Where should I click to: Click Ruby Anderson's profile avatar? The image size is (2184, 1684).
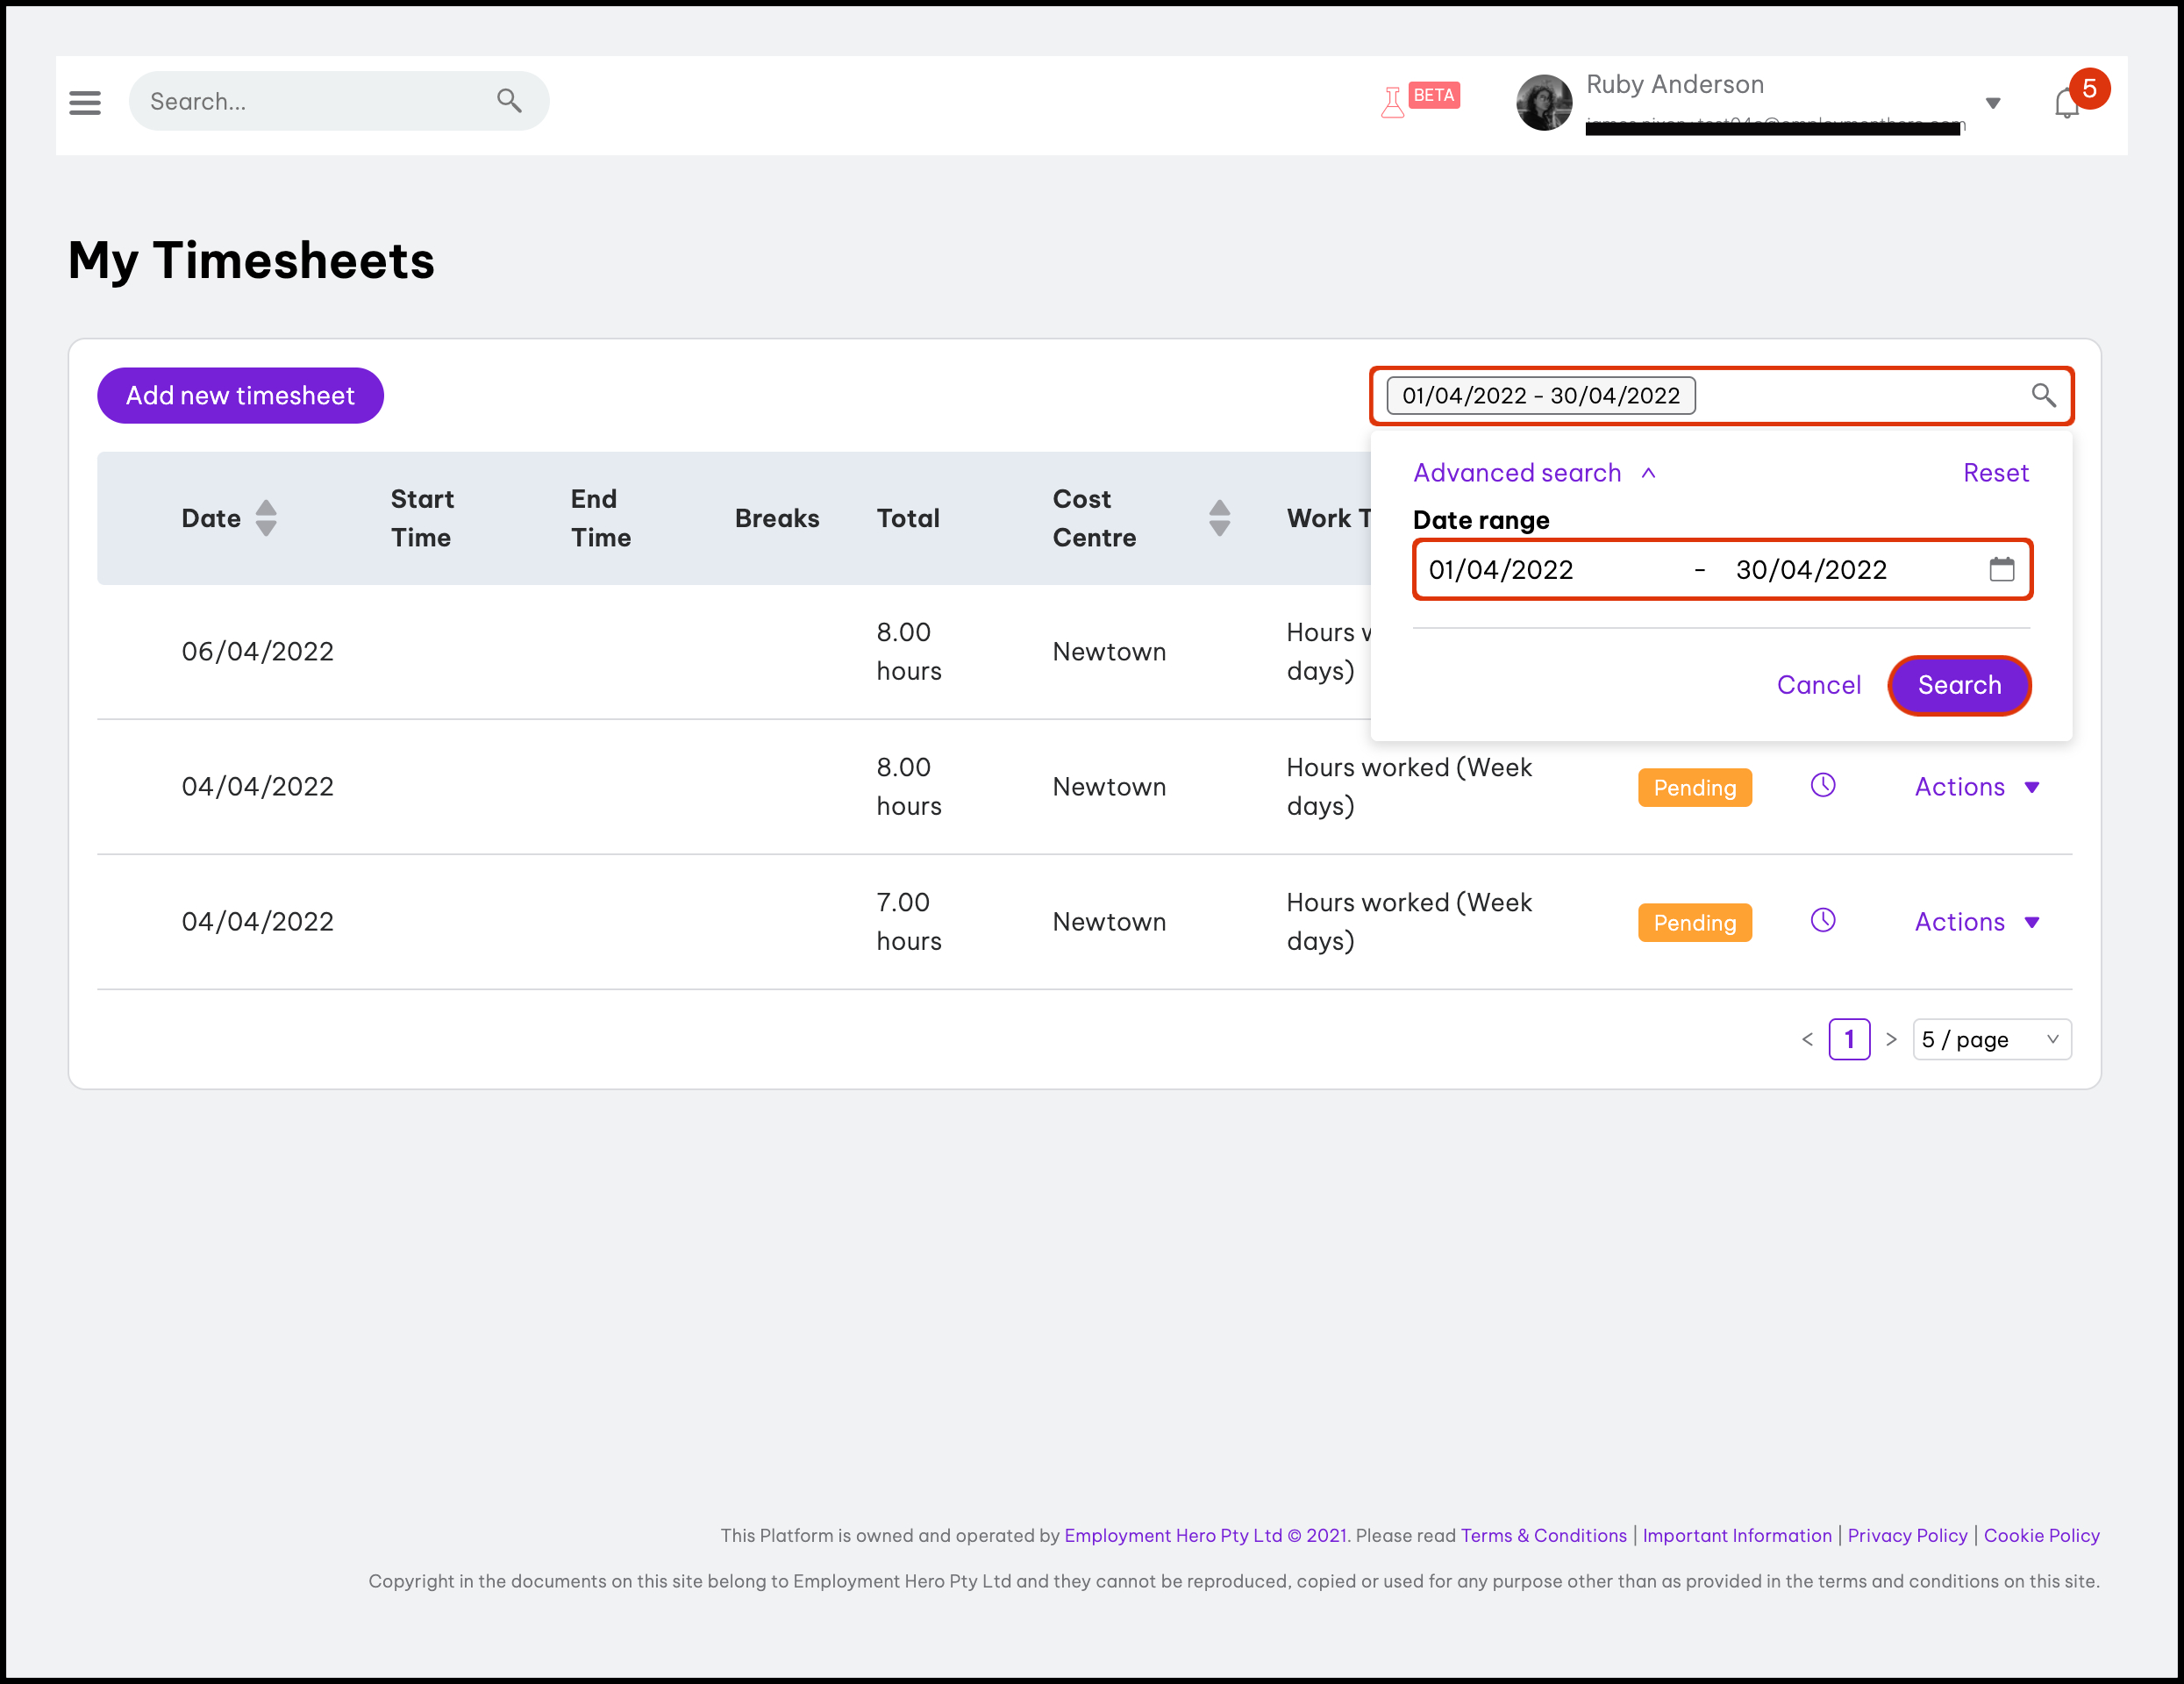tap(1543, 102)
